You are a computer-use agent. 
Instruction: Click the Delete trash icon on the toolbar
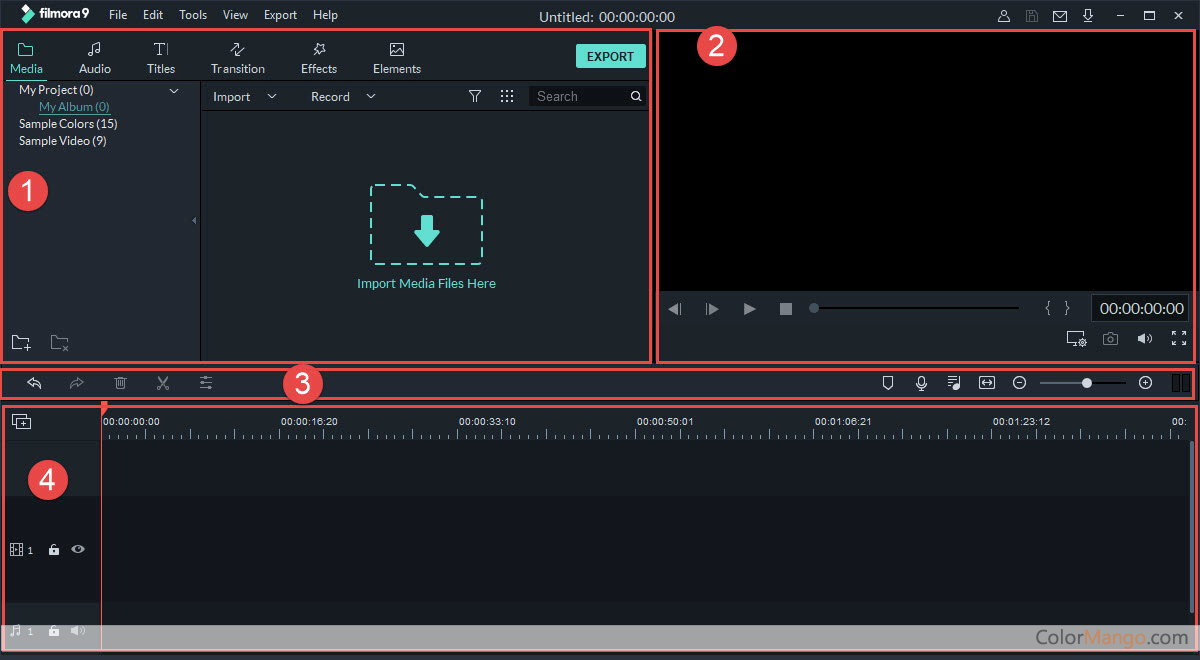[120, 383]
